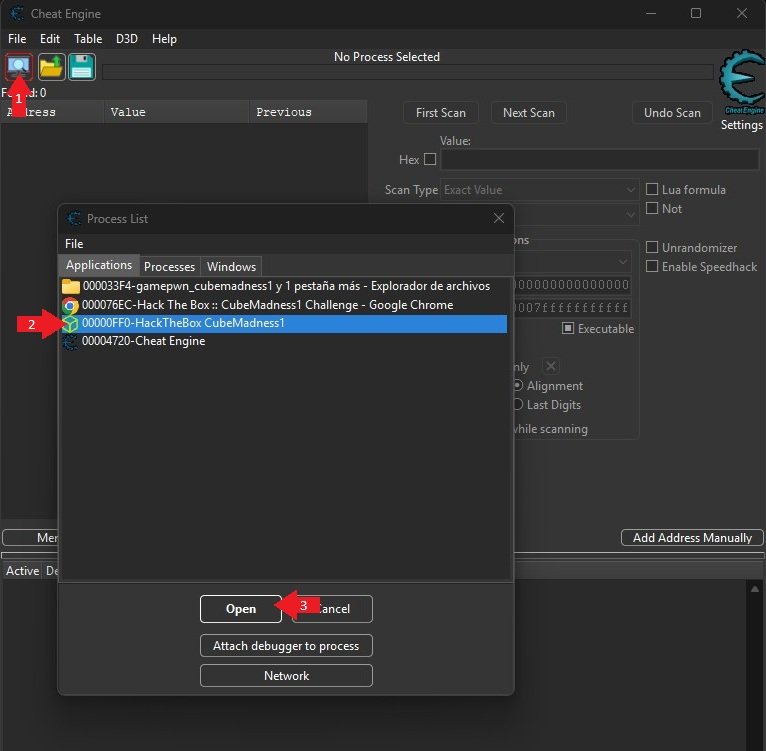
Task: Enable the Unrandomizer option
Action: pyautogui.click(x=652, y=247)
